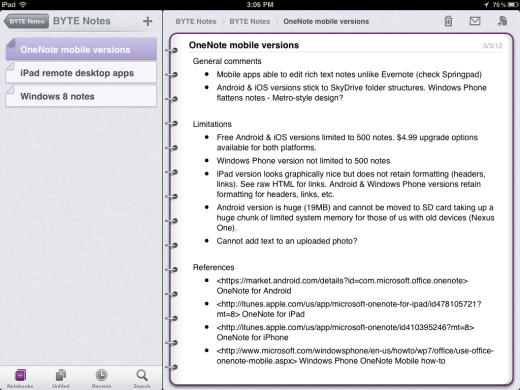Tap the Limitations heading
This screenshot has height=390, width=520.
[x=212, y=124]
